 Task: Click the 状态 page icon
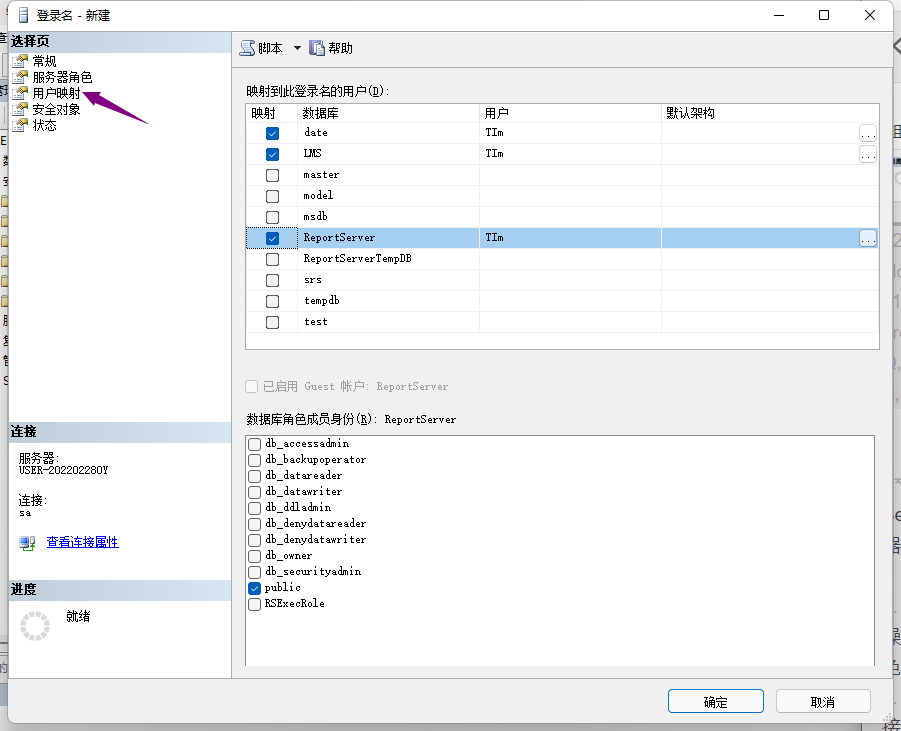[x=20, y=125]
